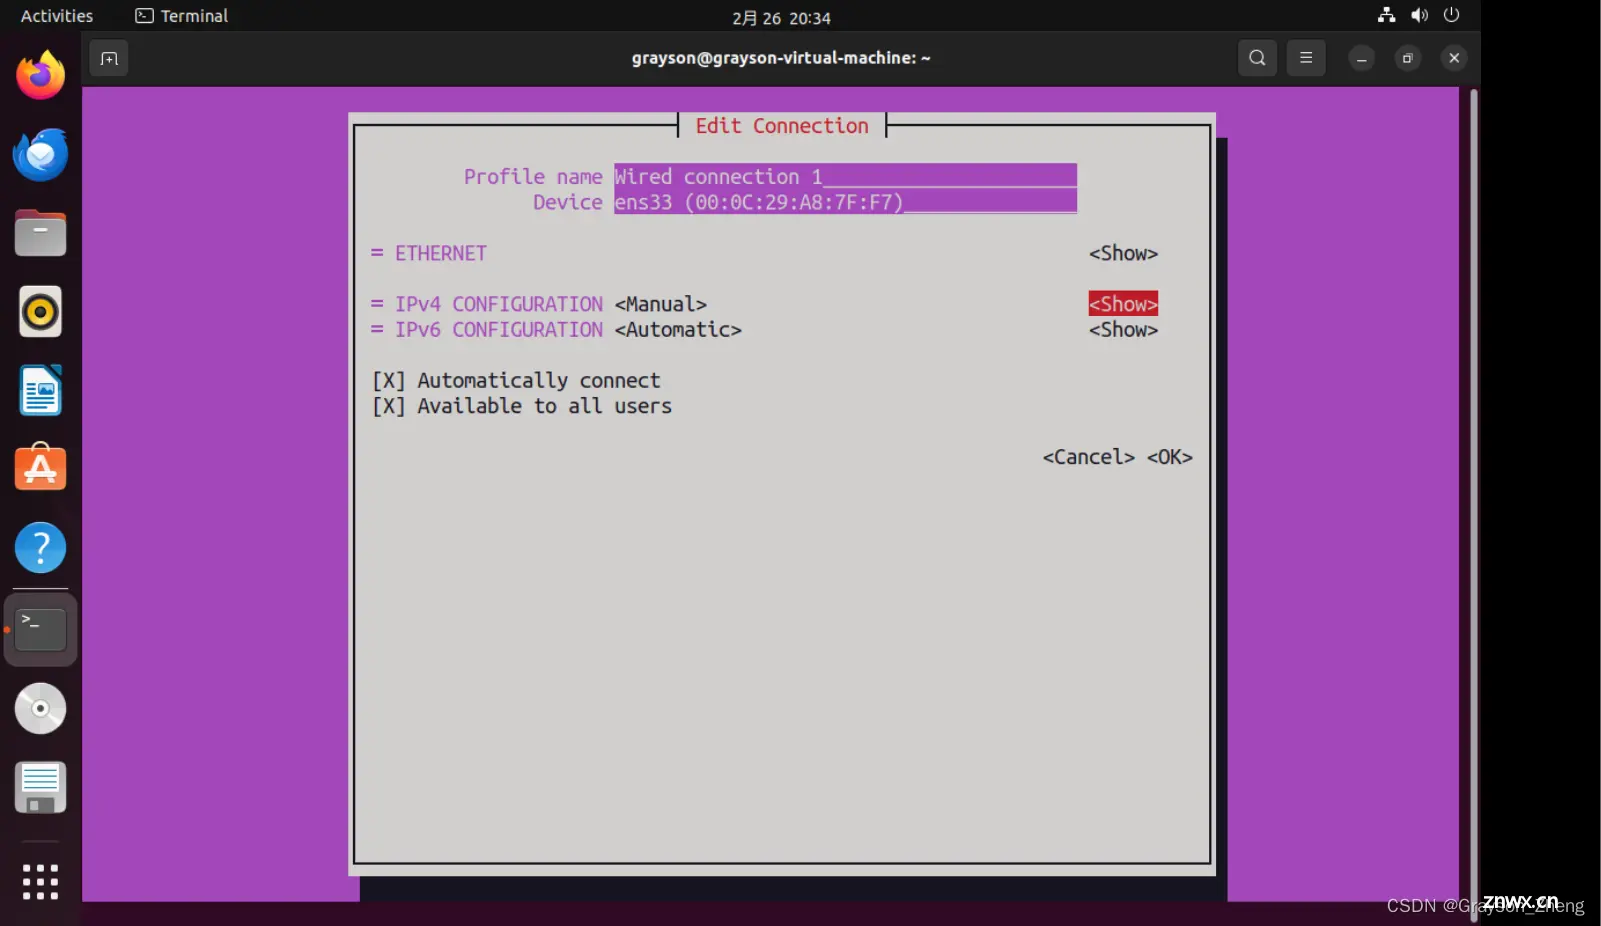
Task: Click the ETHERNET section label
Action: 440,254
